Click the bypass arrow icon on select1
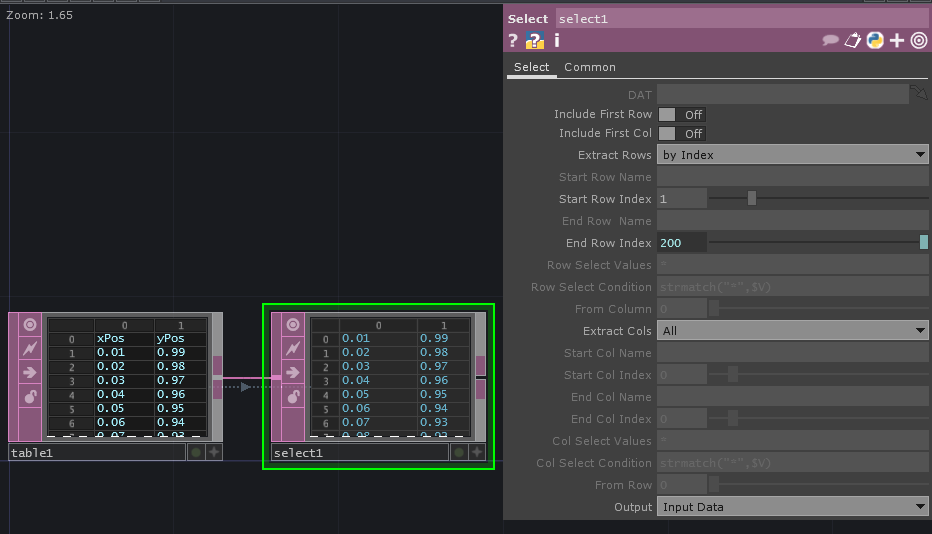The image size is (932, 534). pos(293,373)
